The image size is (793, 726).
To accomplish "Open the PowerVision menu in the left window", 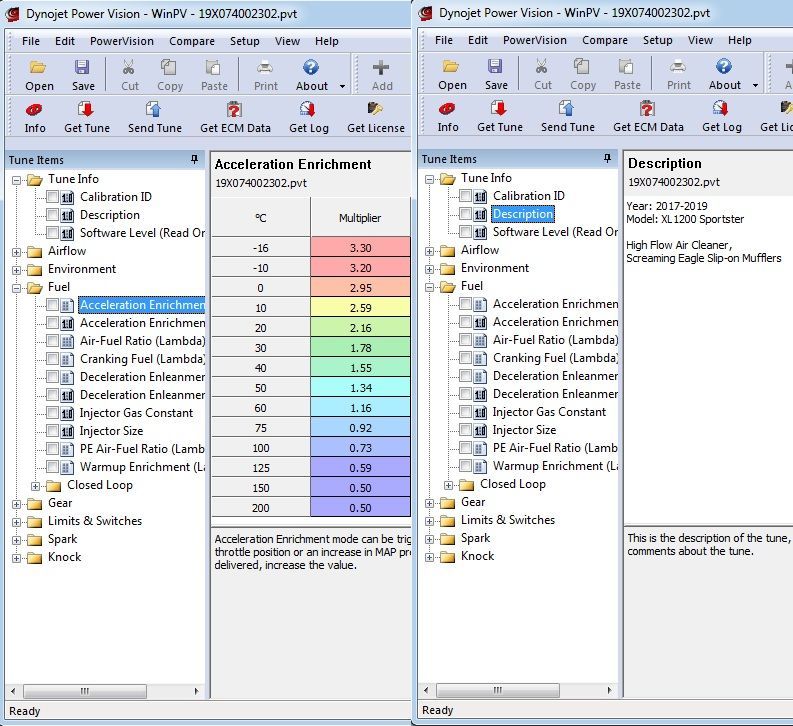I will coord(122,41).
